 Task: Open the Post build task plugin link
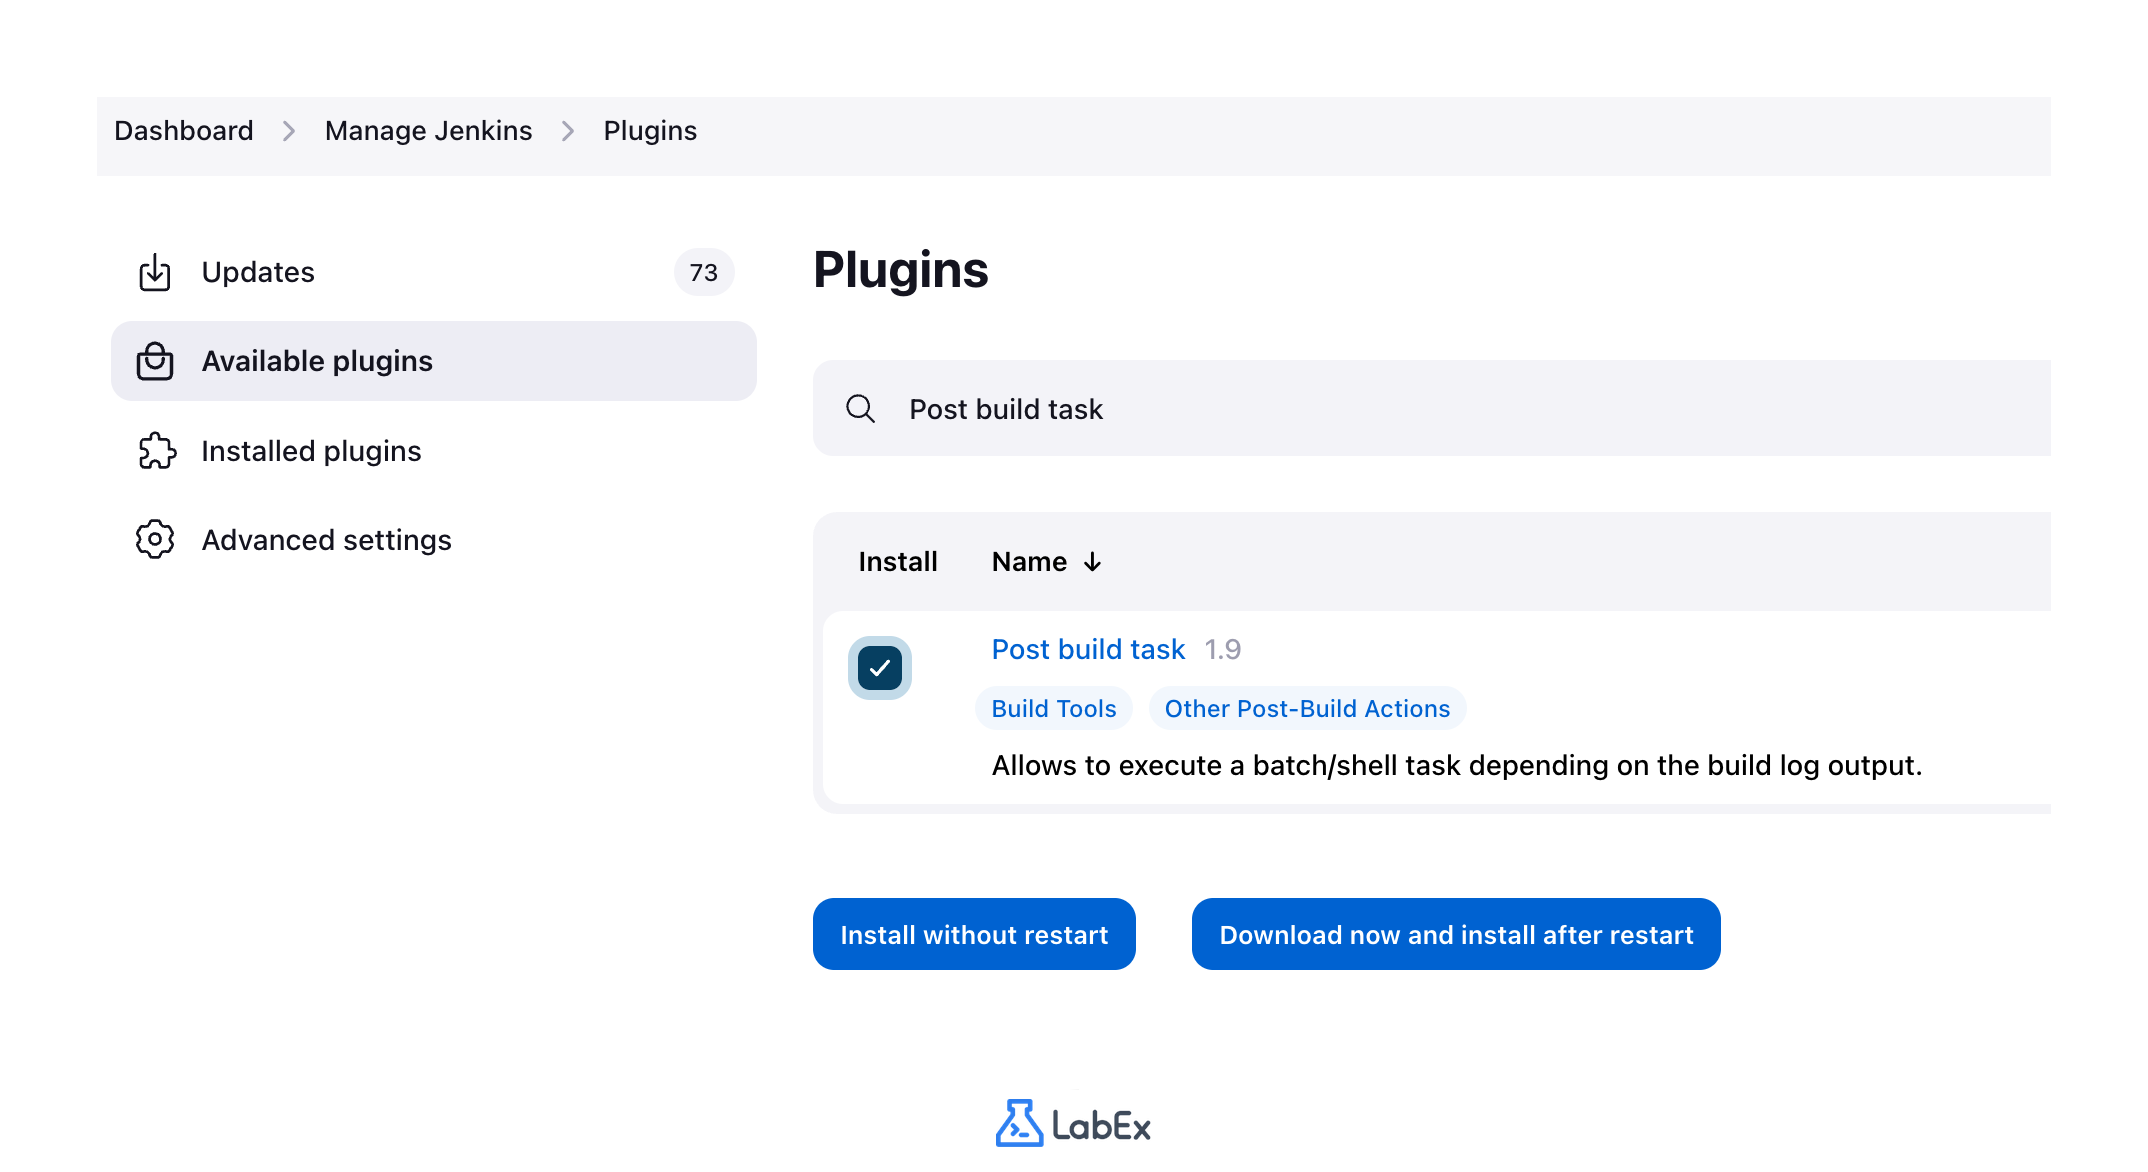[x=1088, y=649]
